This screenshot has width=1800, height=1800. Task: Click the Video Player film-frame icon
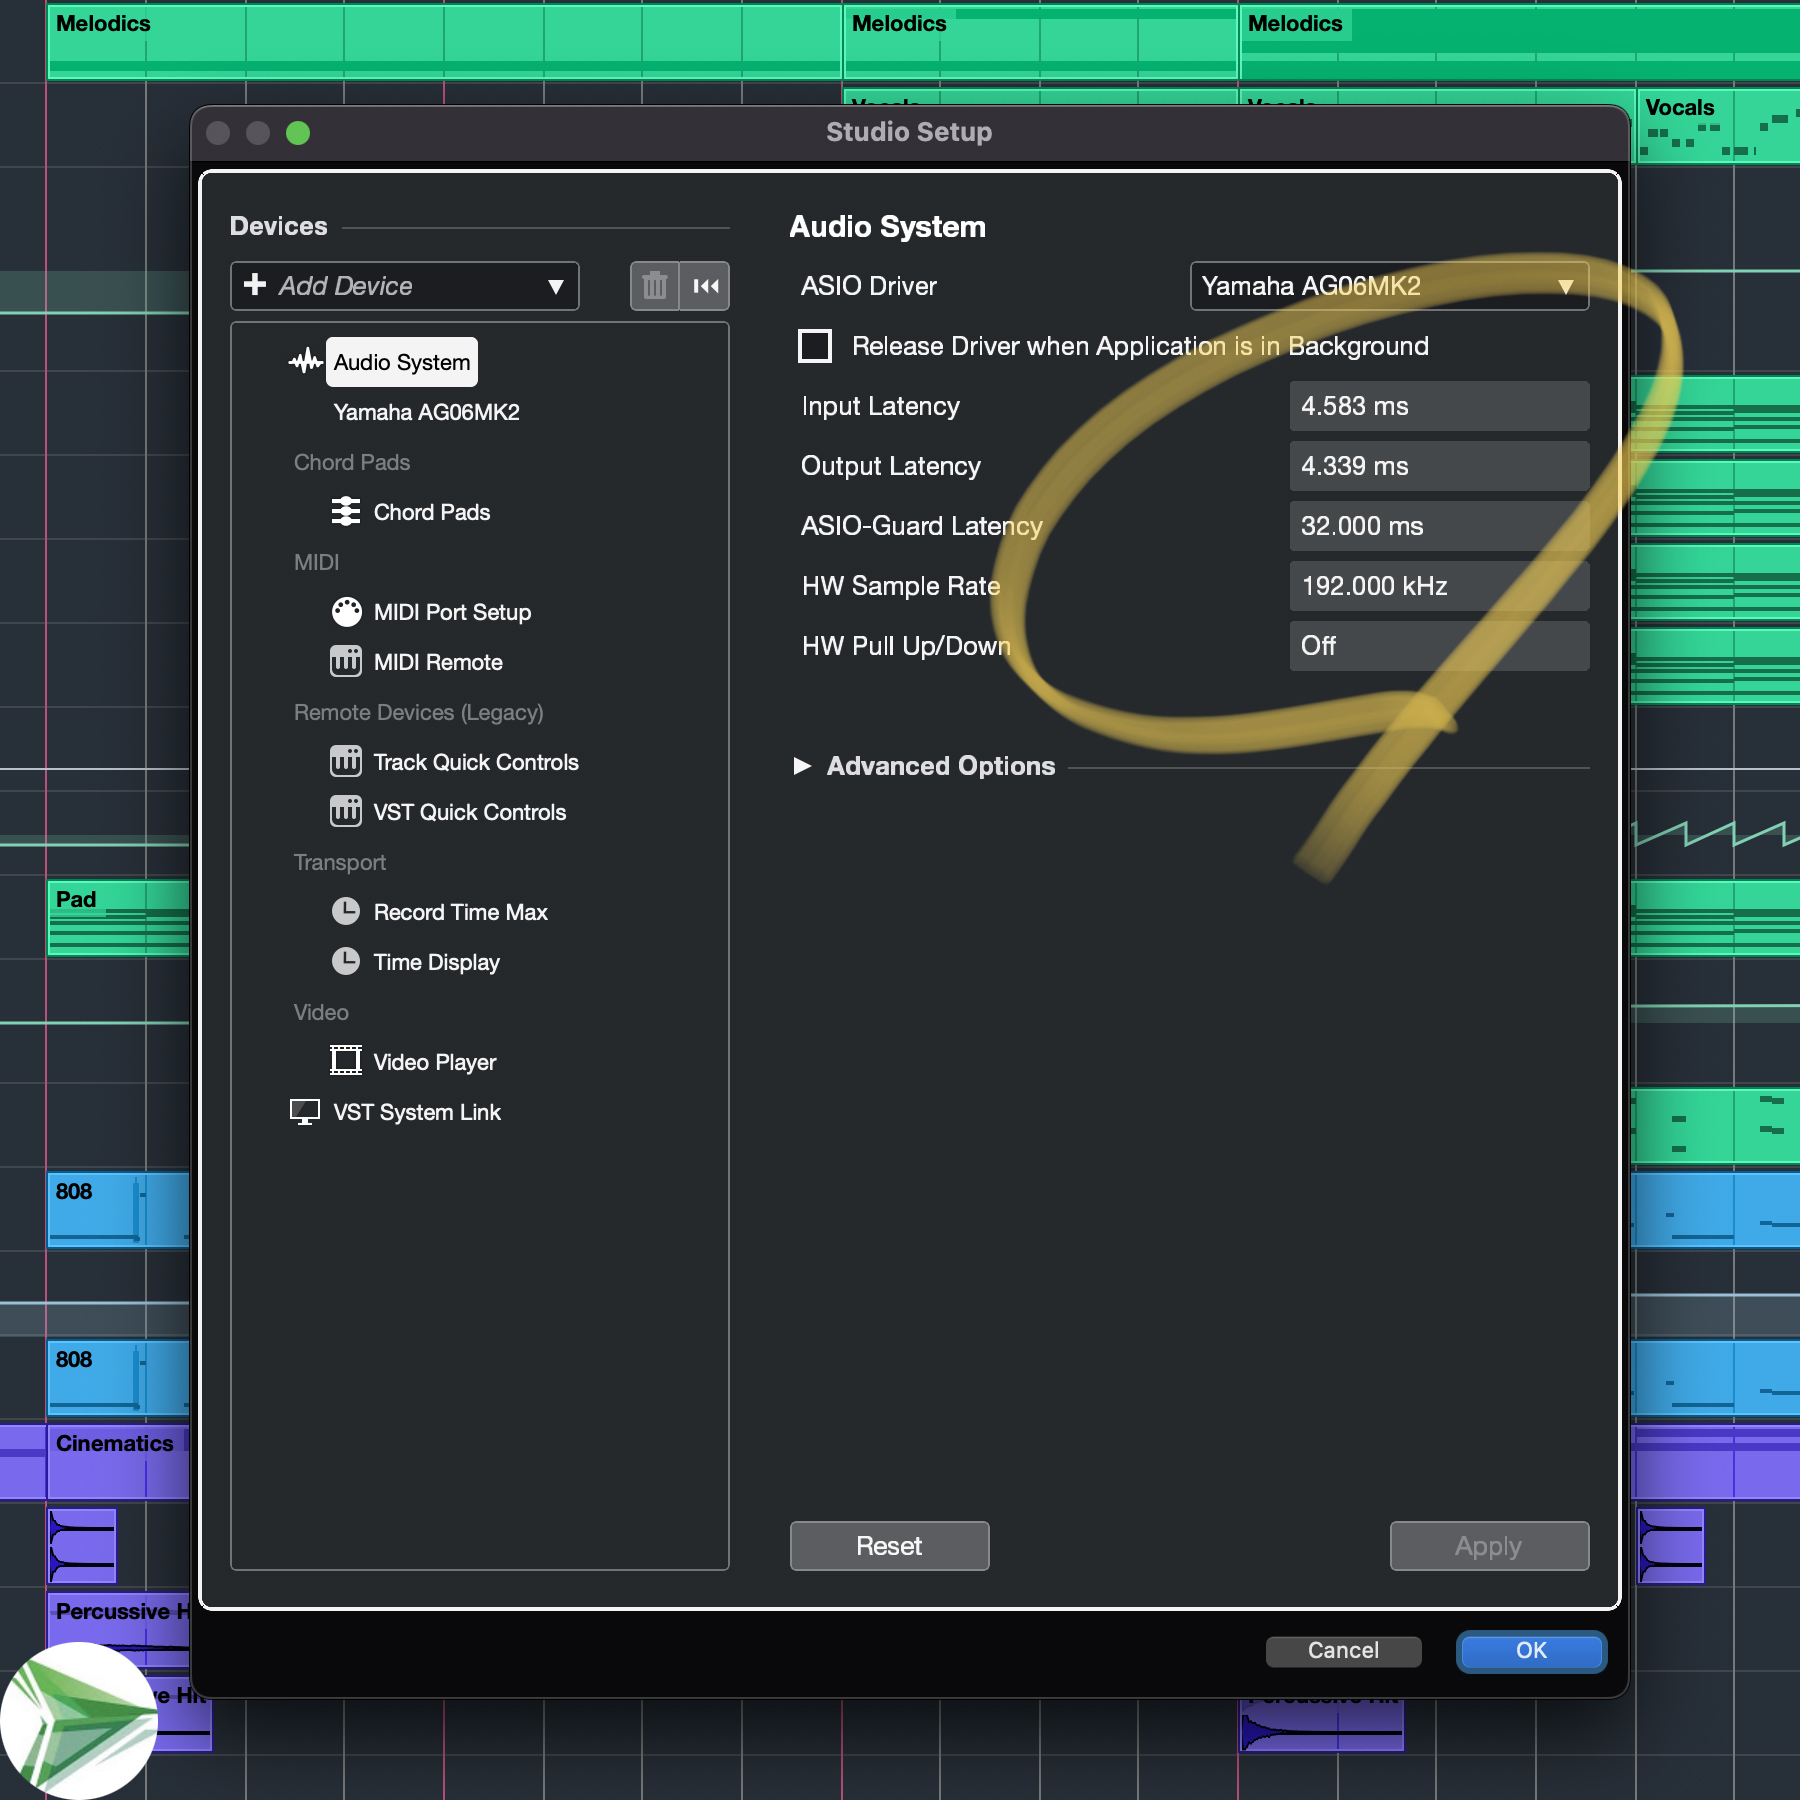(346, 1061)
